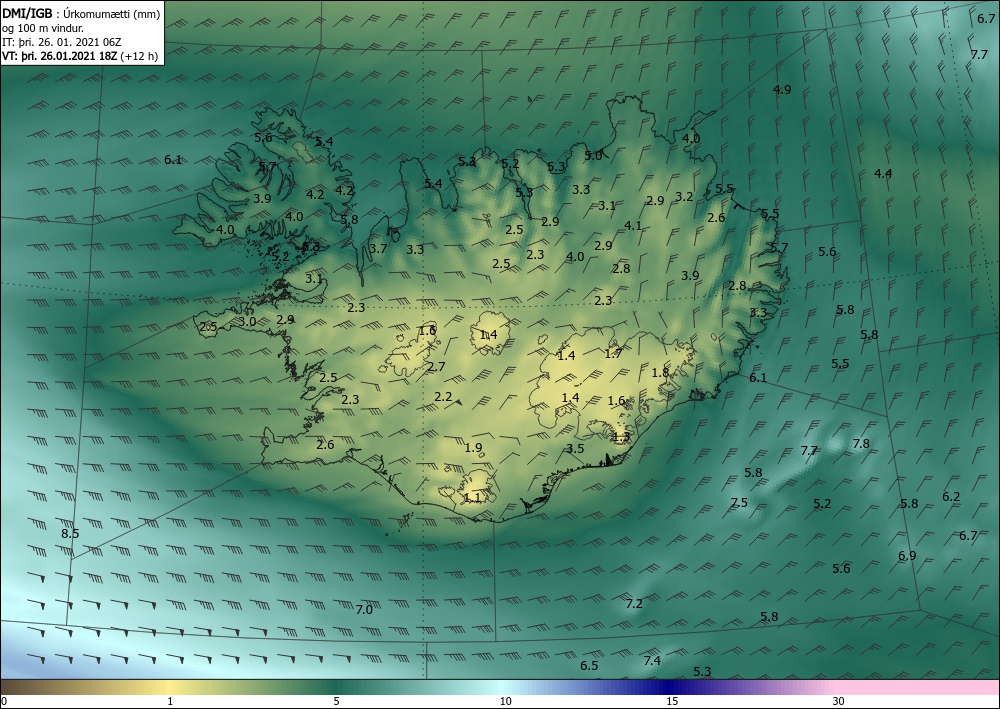Click the 3.5 value near the south coast
1000x709 pixels.
click(575, 448)
